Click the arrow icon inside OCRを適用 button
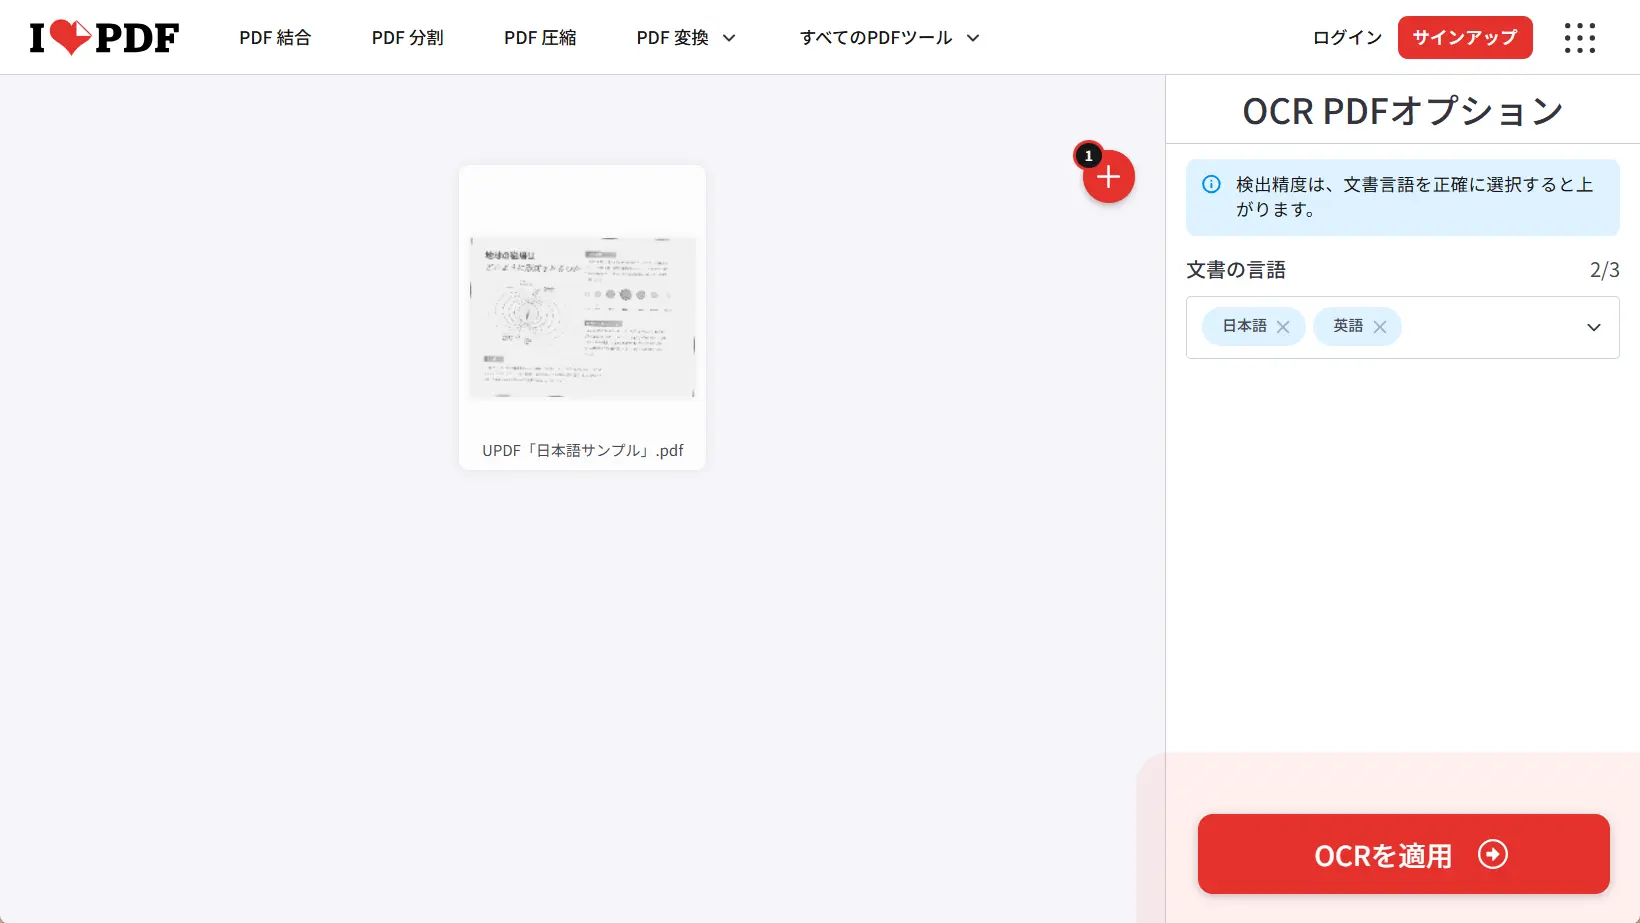1640x923 pixels. coord(1493,854)
